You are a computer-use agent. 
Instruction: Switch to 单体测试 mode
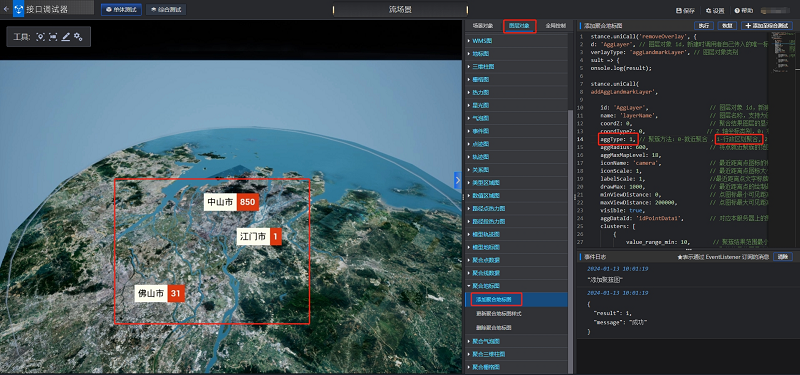tap(121, 10)
